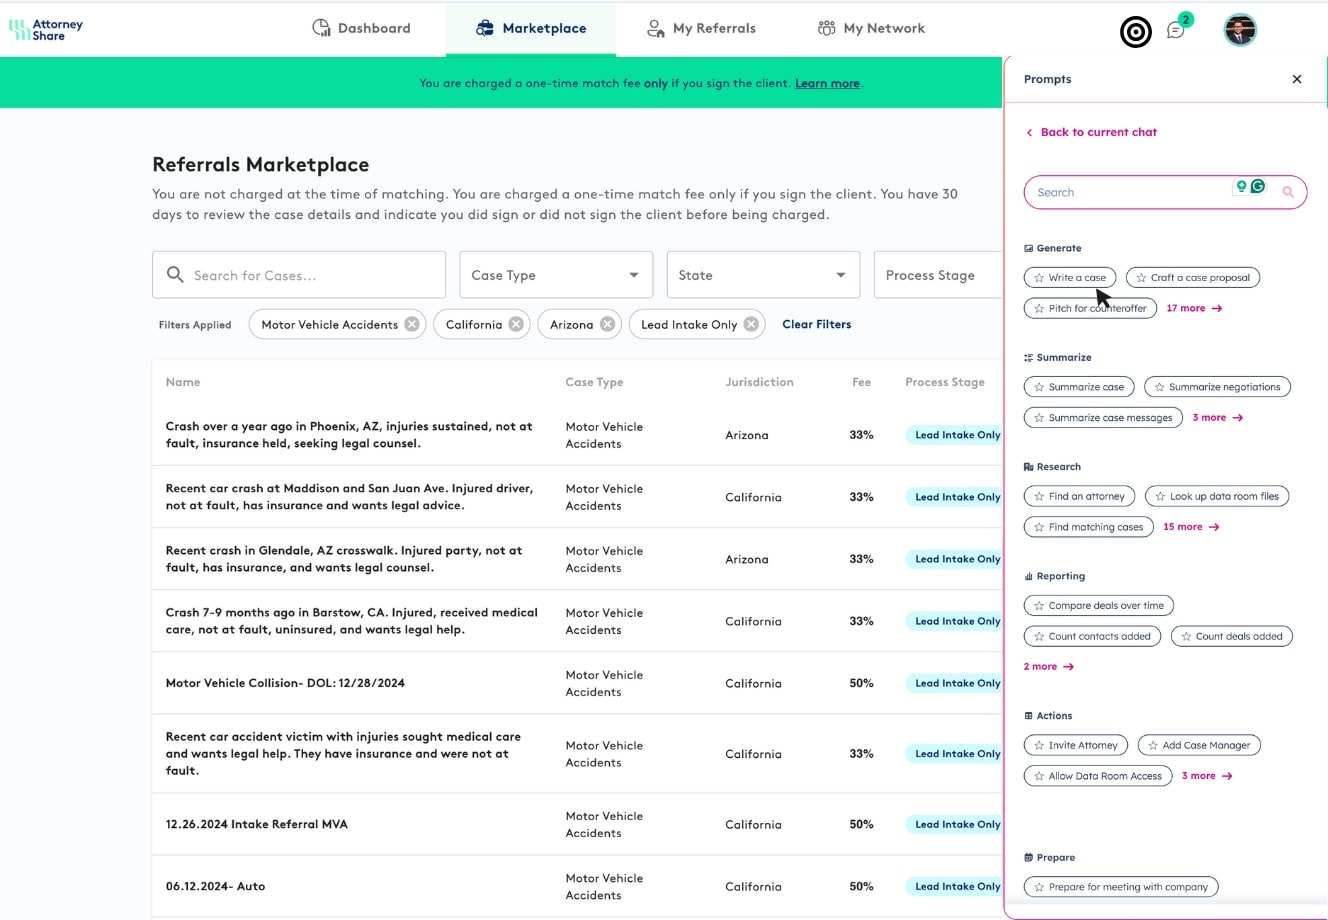Remove the California filter chip
Viewport: 1328px width, 920px height.
click(x=516, y=324)
